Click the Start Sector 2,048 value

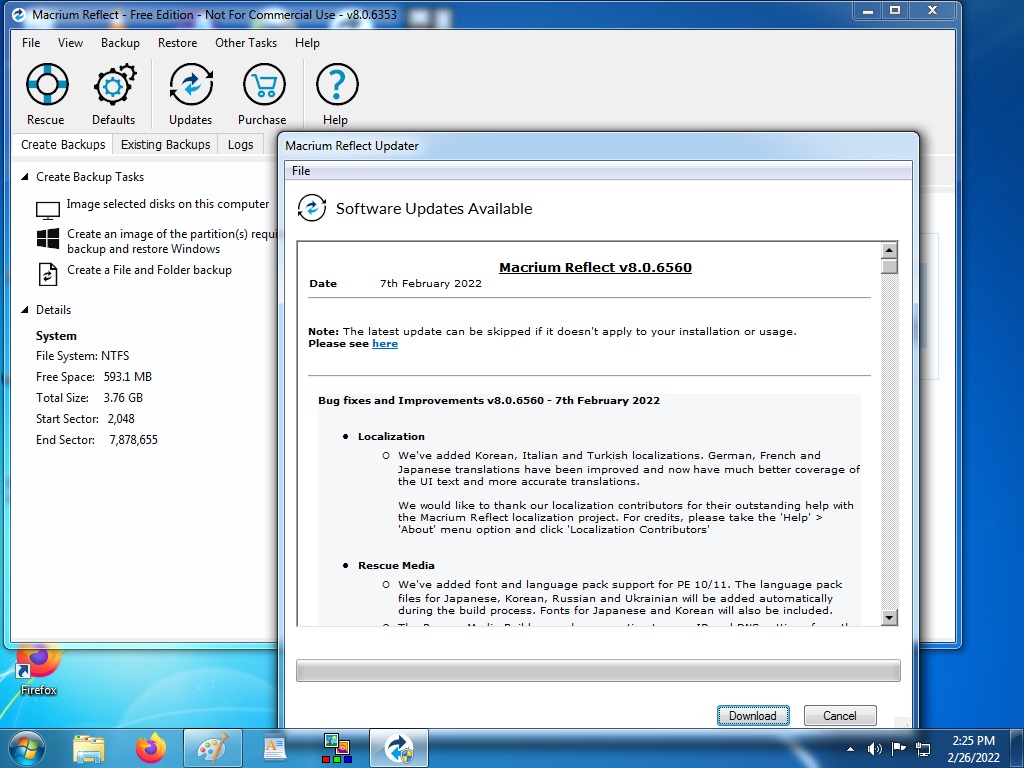click(121, 419)
